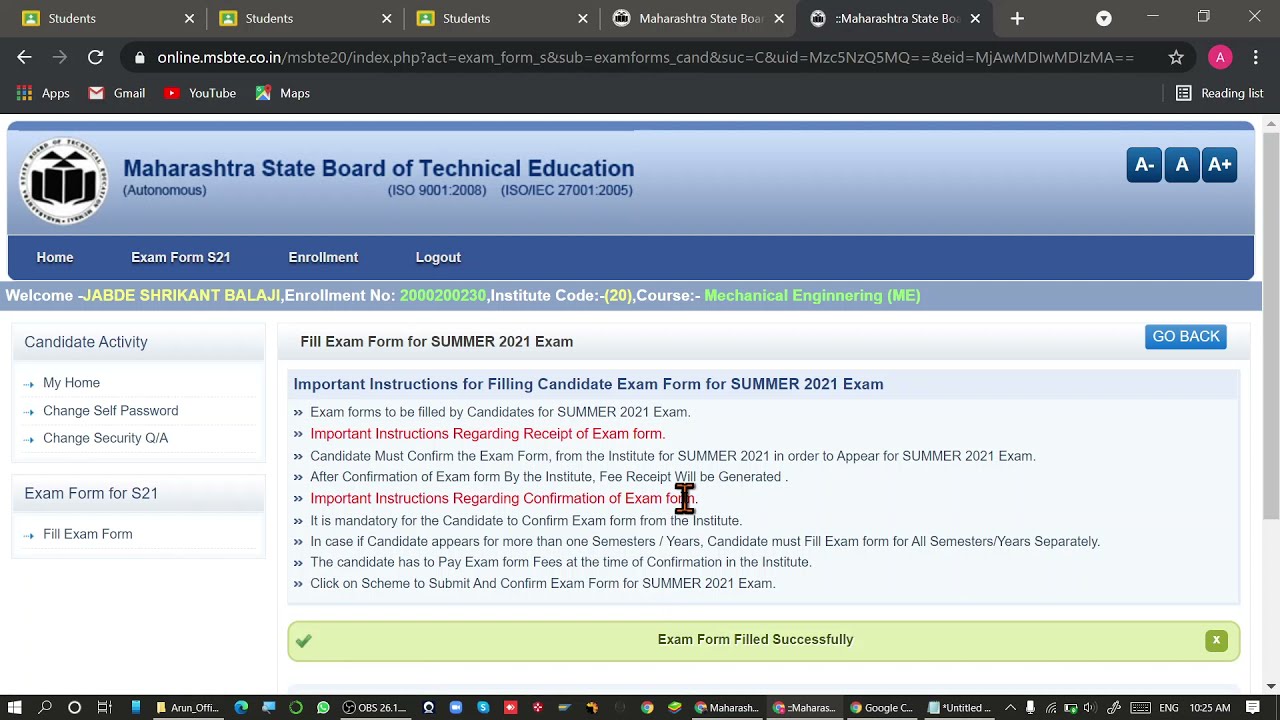
Task: Open the YouTube bookmark
Action: coord(200,93)
